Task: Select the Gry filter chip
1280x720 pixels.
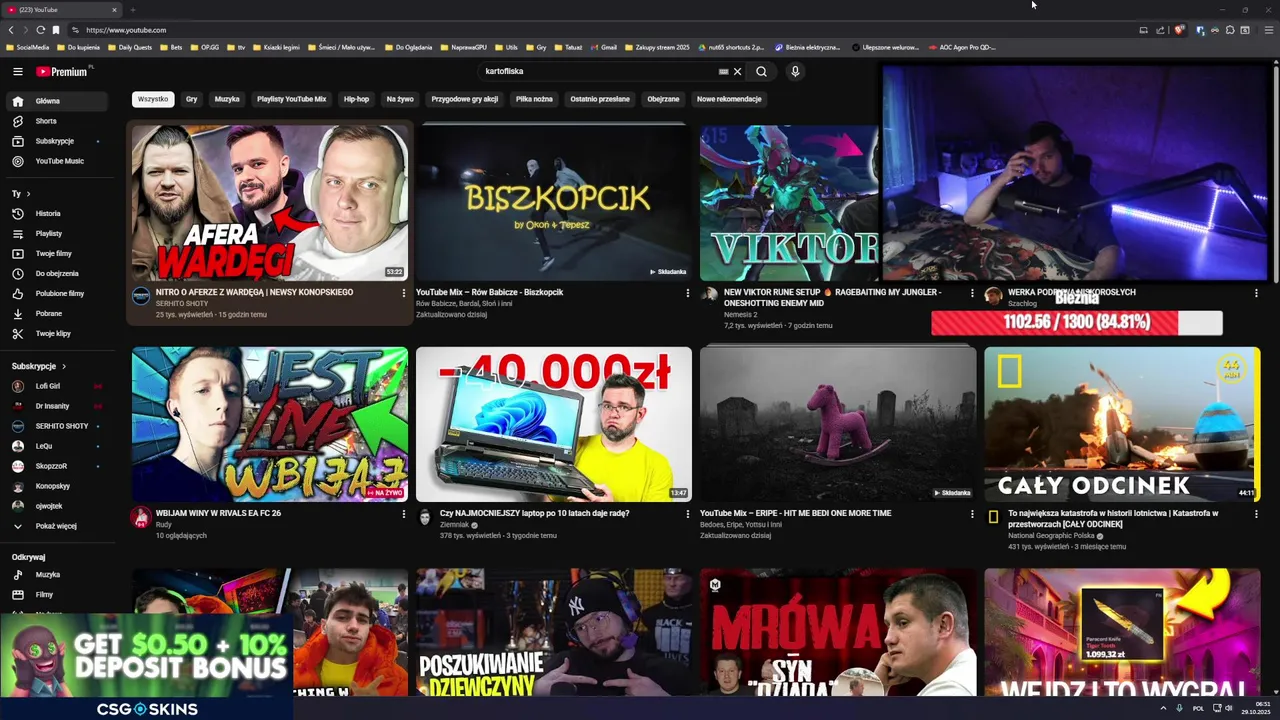Action: pyautogui.click(x=191, y=99)
